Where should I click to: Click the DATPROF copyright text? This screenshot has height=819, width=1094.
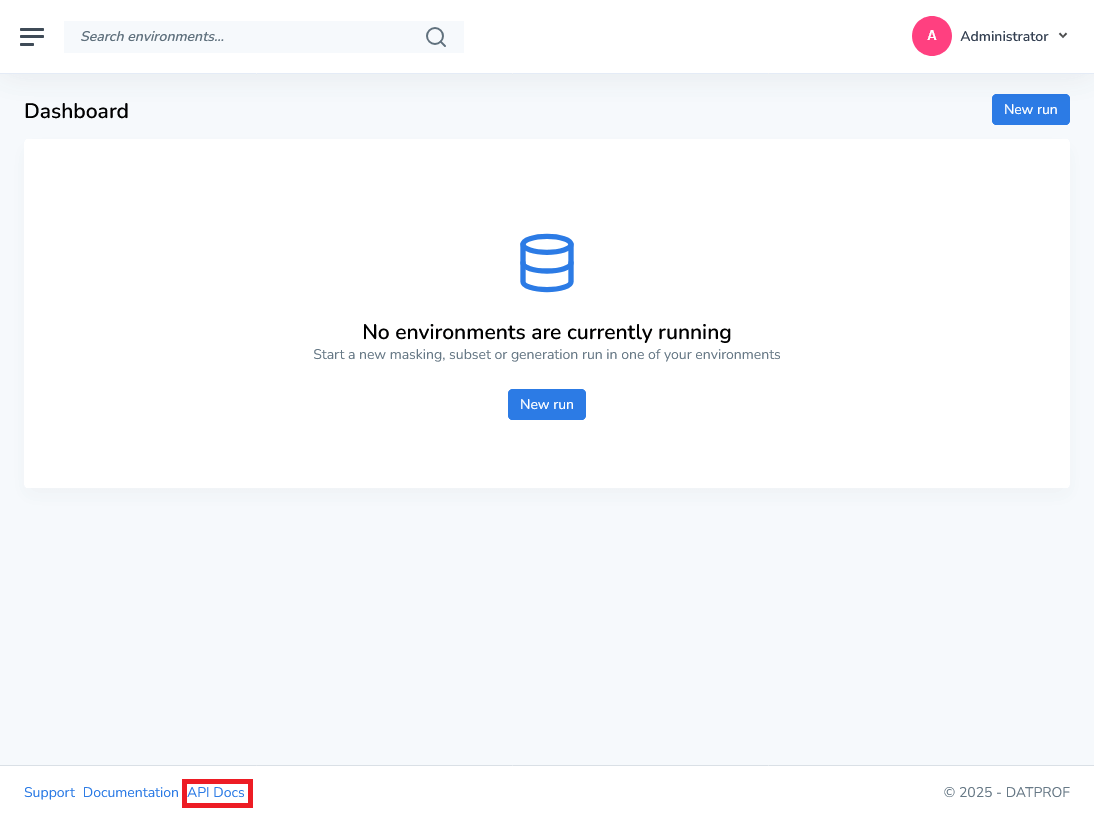1006,792
